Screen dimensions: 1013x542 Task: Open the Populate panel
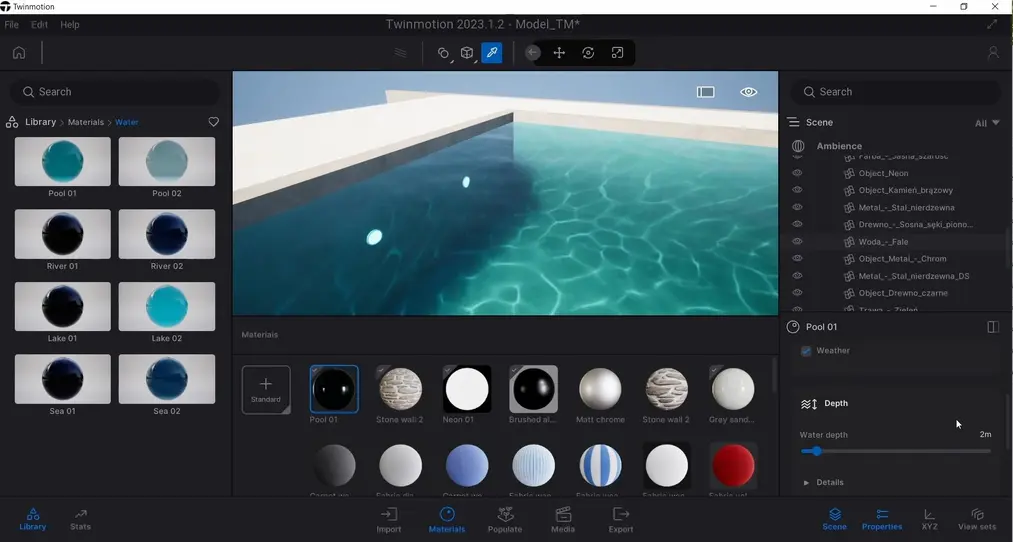click(x=505, y=519)
